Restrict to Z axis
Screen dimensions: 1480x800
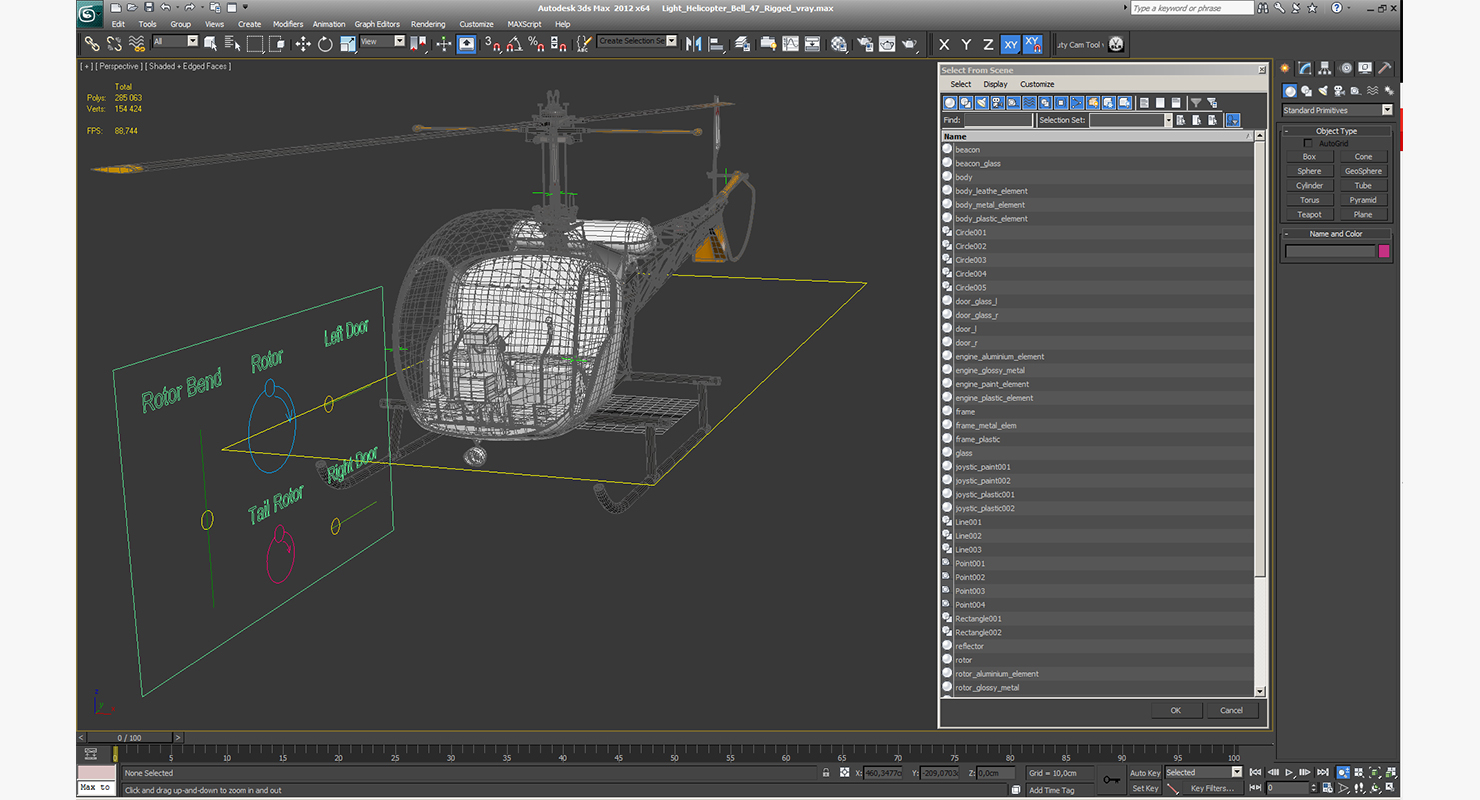tap(988, 44)
